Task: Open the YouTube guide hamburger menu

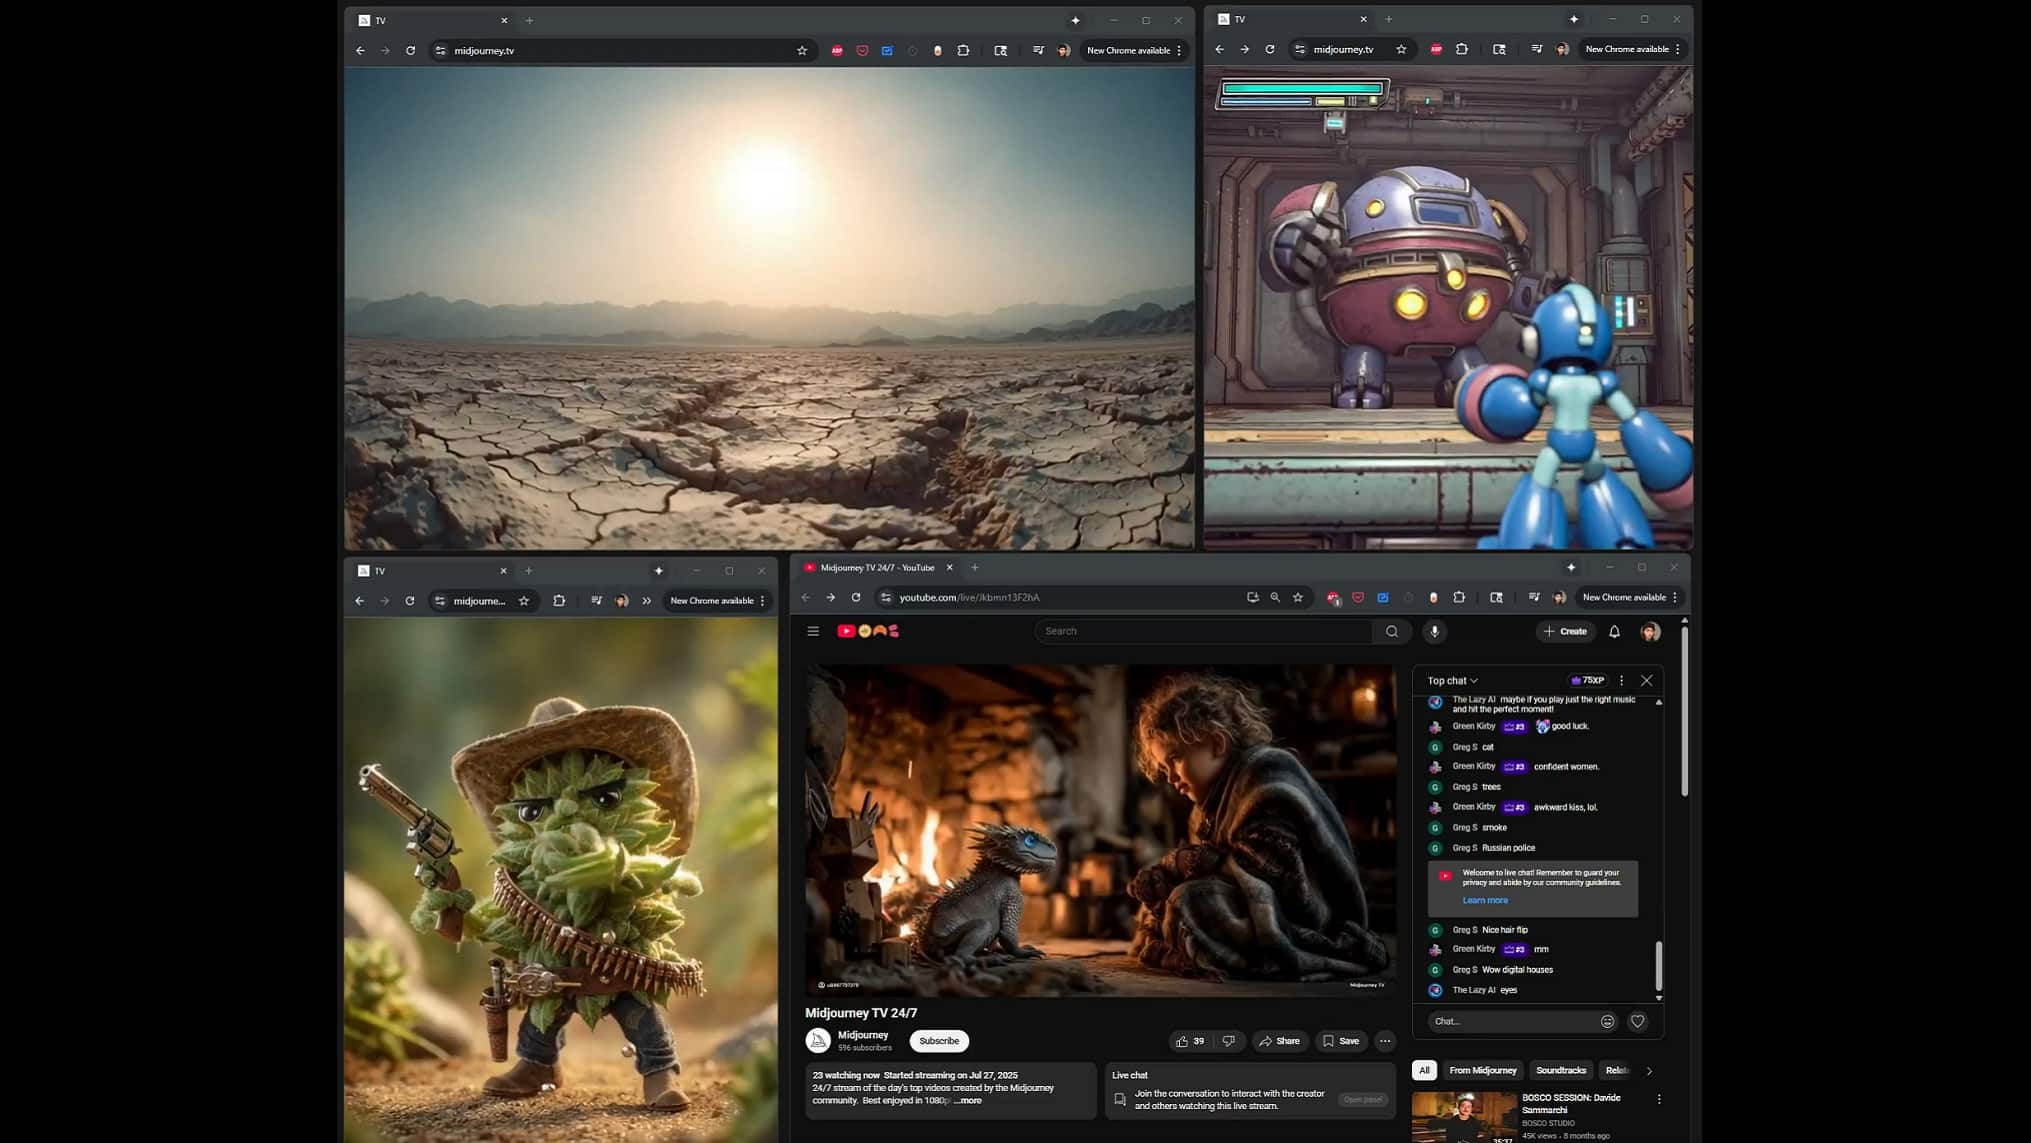Action: [813, 631]
